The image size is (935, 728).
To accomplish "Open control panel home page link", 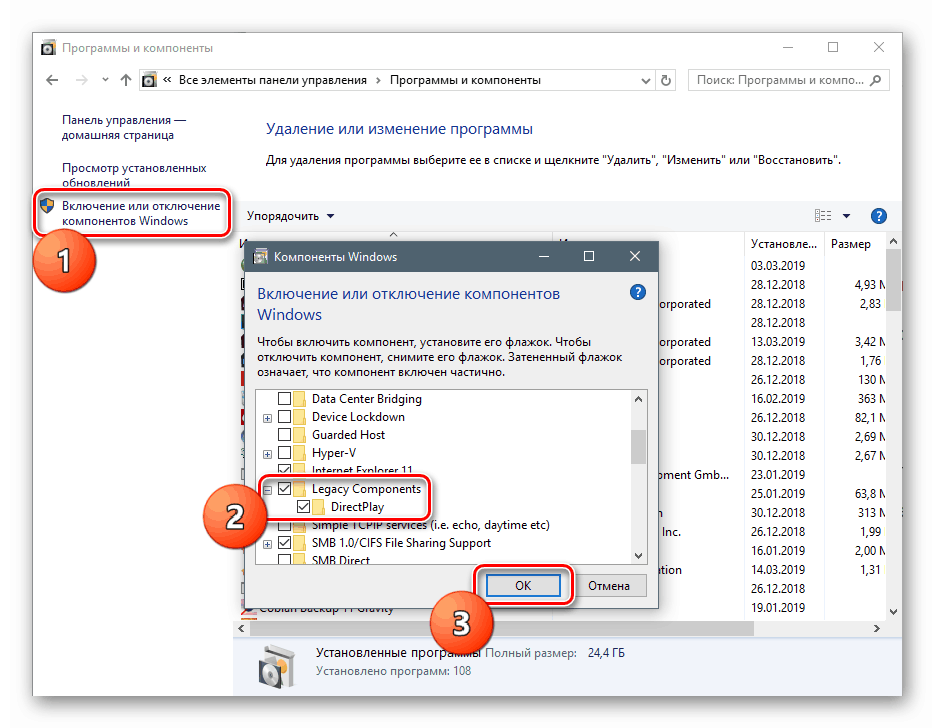I will pos(123,128).
